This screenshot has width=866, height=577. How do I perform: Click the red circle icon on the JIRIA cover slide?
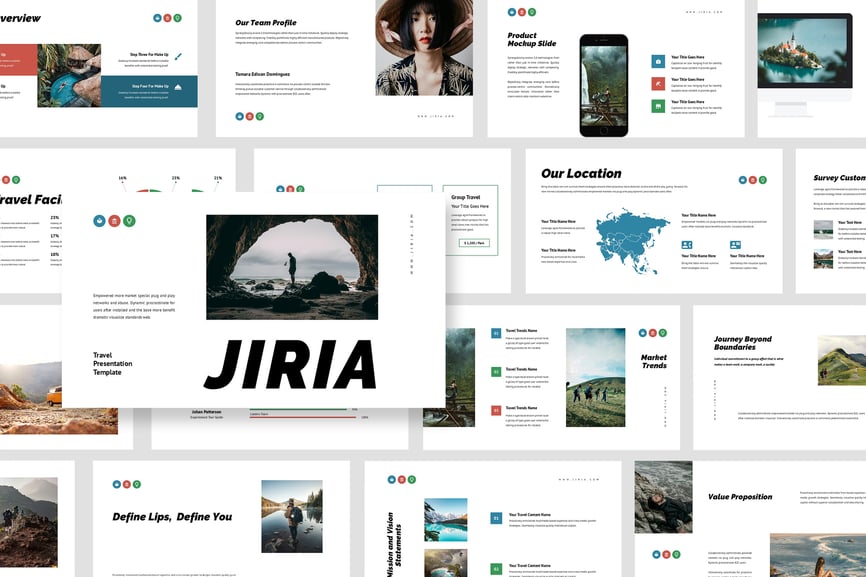coord(114,221)
